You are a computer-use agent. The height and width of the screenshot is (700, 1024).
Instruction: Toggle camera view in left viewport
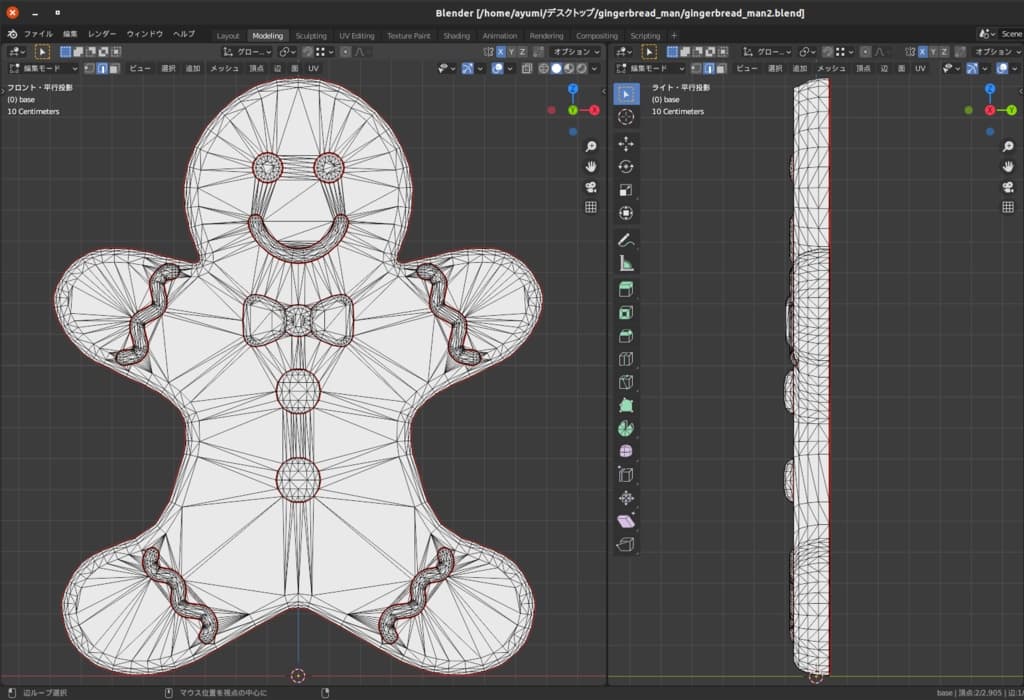tap(590, 187)
